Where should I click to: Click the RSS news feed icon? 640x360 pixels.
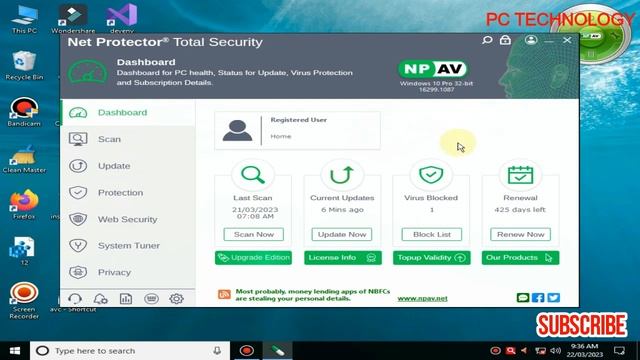click(x=224, y=294)
